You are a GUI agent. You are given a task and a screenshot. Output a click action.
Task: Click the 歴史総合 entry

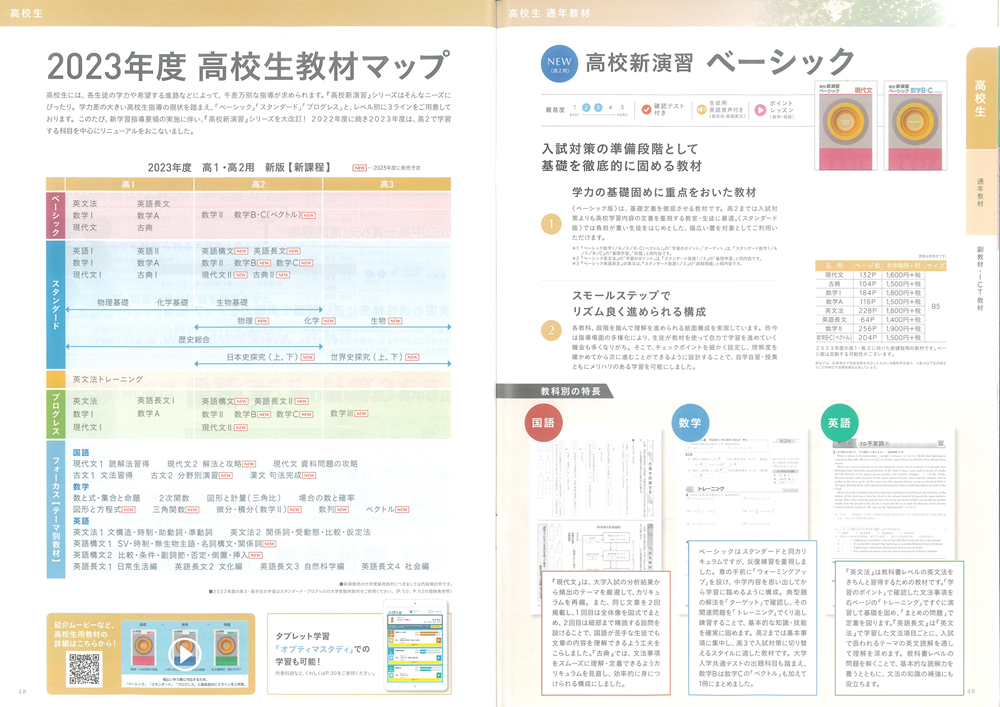click(194, 339)
